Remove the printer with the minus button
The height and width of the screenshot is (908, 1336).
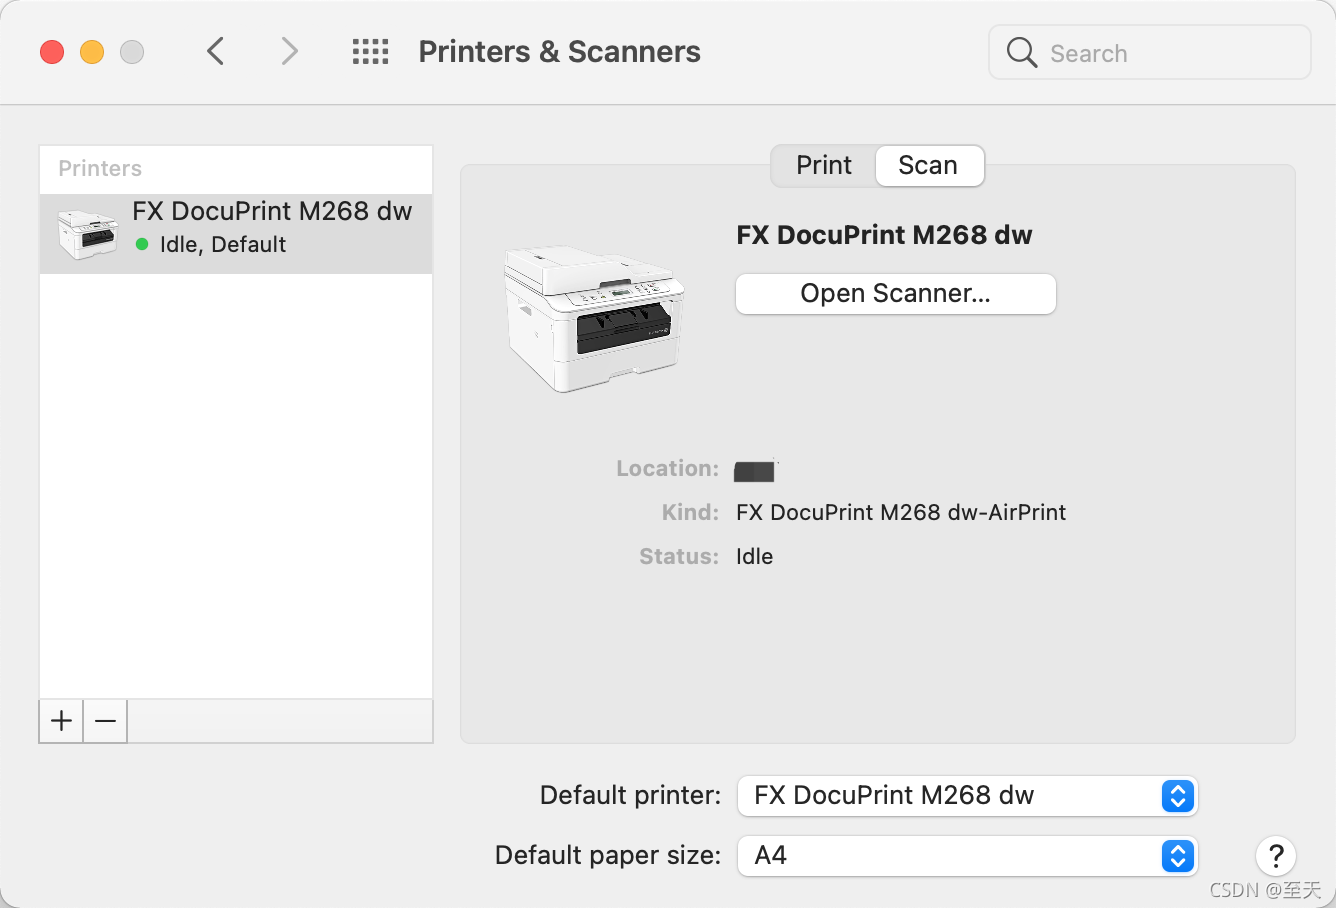[105, 721]
